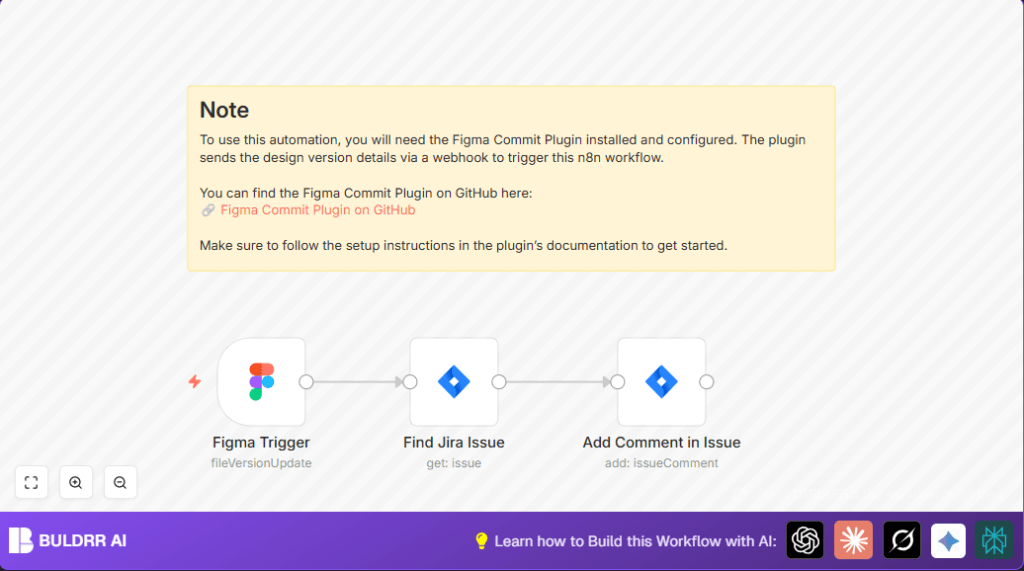Click the 'Figma Trigger' node label

click(x=261, y=443)
